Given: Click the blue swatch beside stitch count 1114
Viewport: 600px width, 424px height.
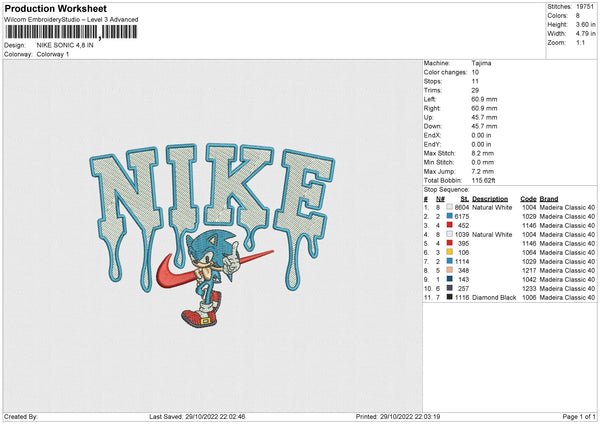Looking at the screenshot, I should tap(449, 261).
